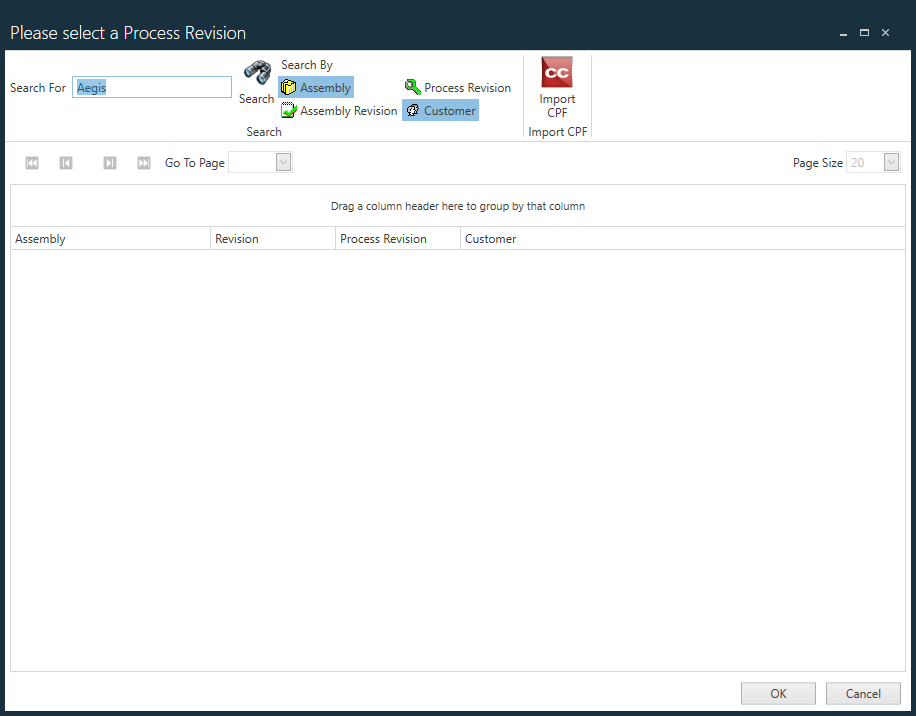916x716 pixels.
Task: Cancel the process revision dialog
Action: 863,693
